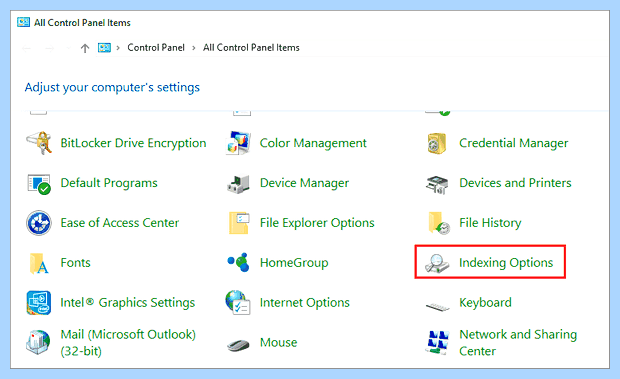Viewport: 620px width, 379px height.
Task: Expand chevron after address bar icon
Action: (118, 48)
